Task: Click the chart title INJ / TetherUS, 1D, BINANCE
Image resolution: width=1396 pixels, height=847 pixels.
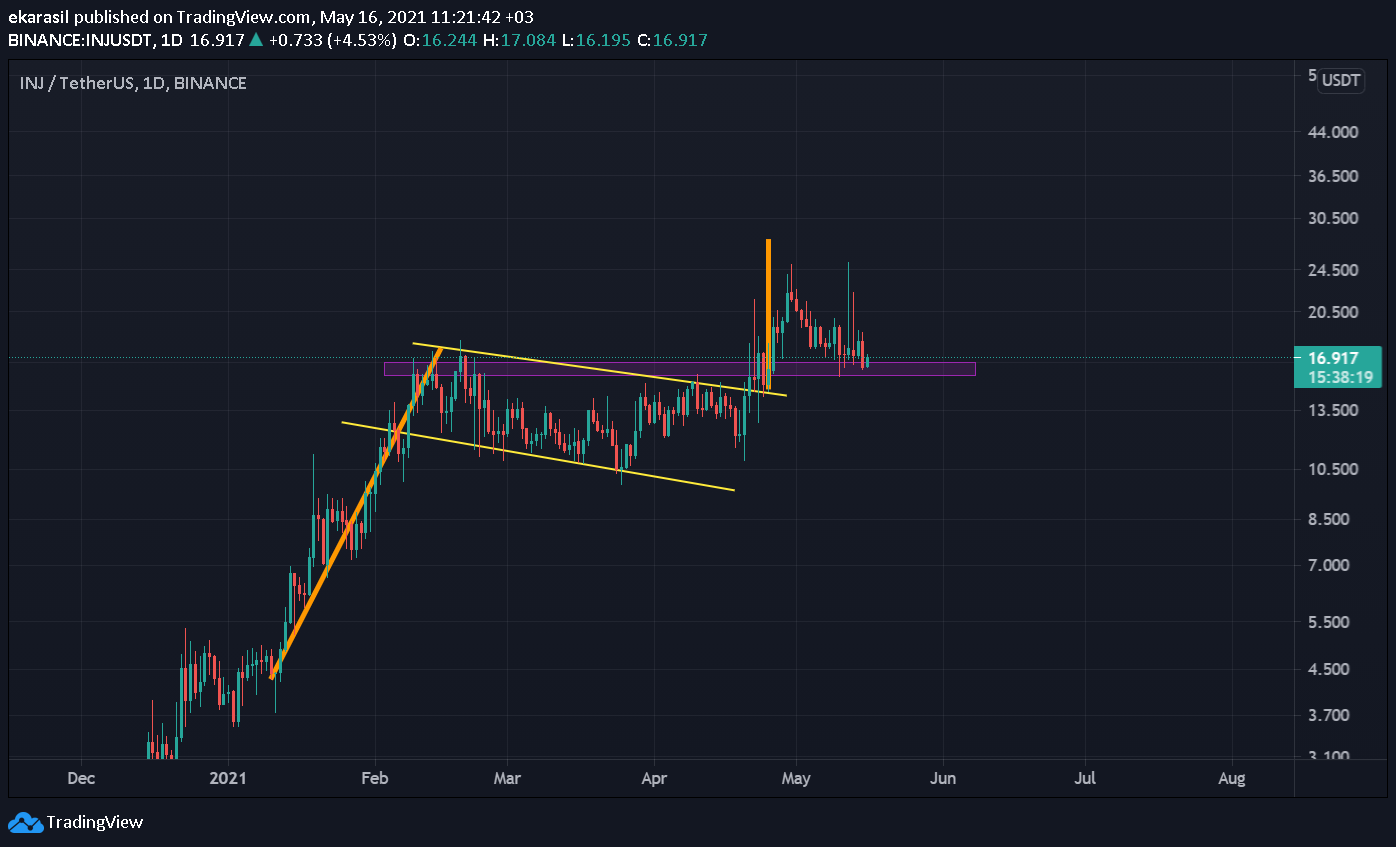Action: (x=133, y=83)
